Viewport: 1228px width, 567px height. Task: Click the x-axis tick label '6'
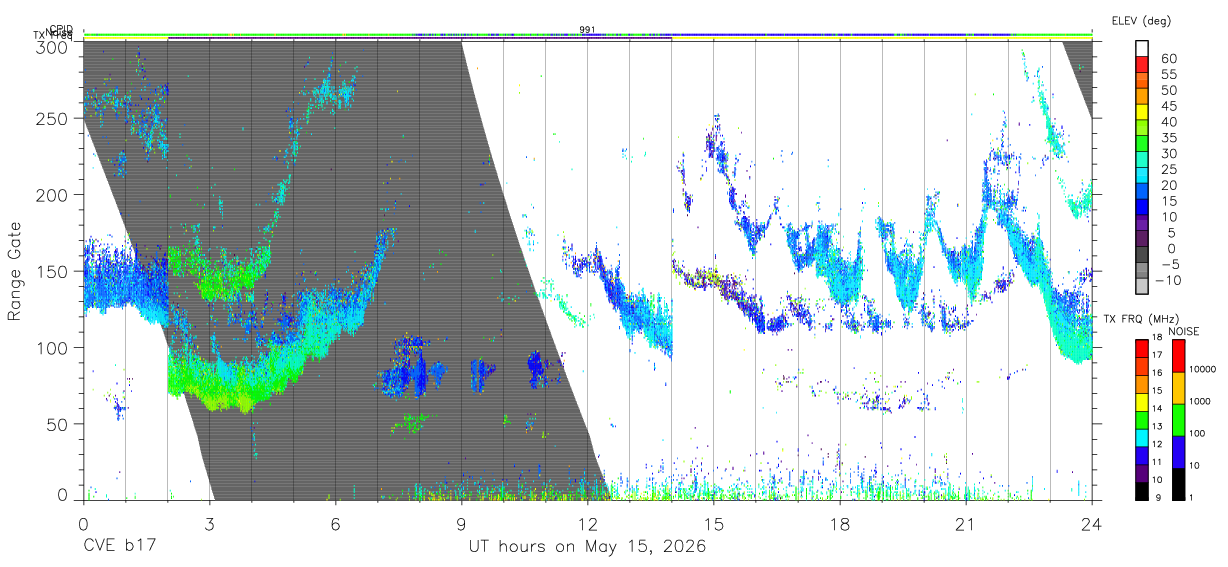(335, 523)
